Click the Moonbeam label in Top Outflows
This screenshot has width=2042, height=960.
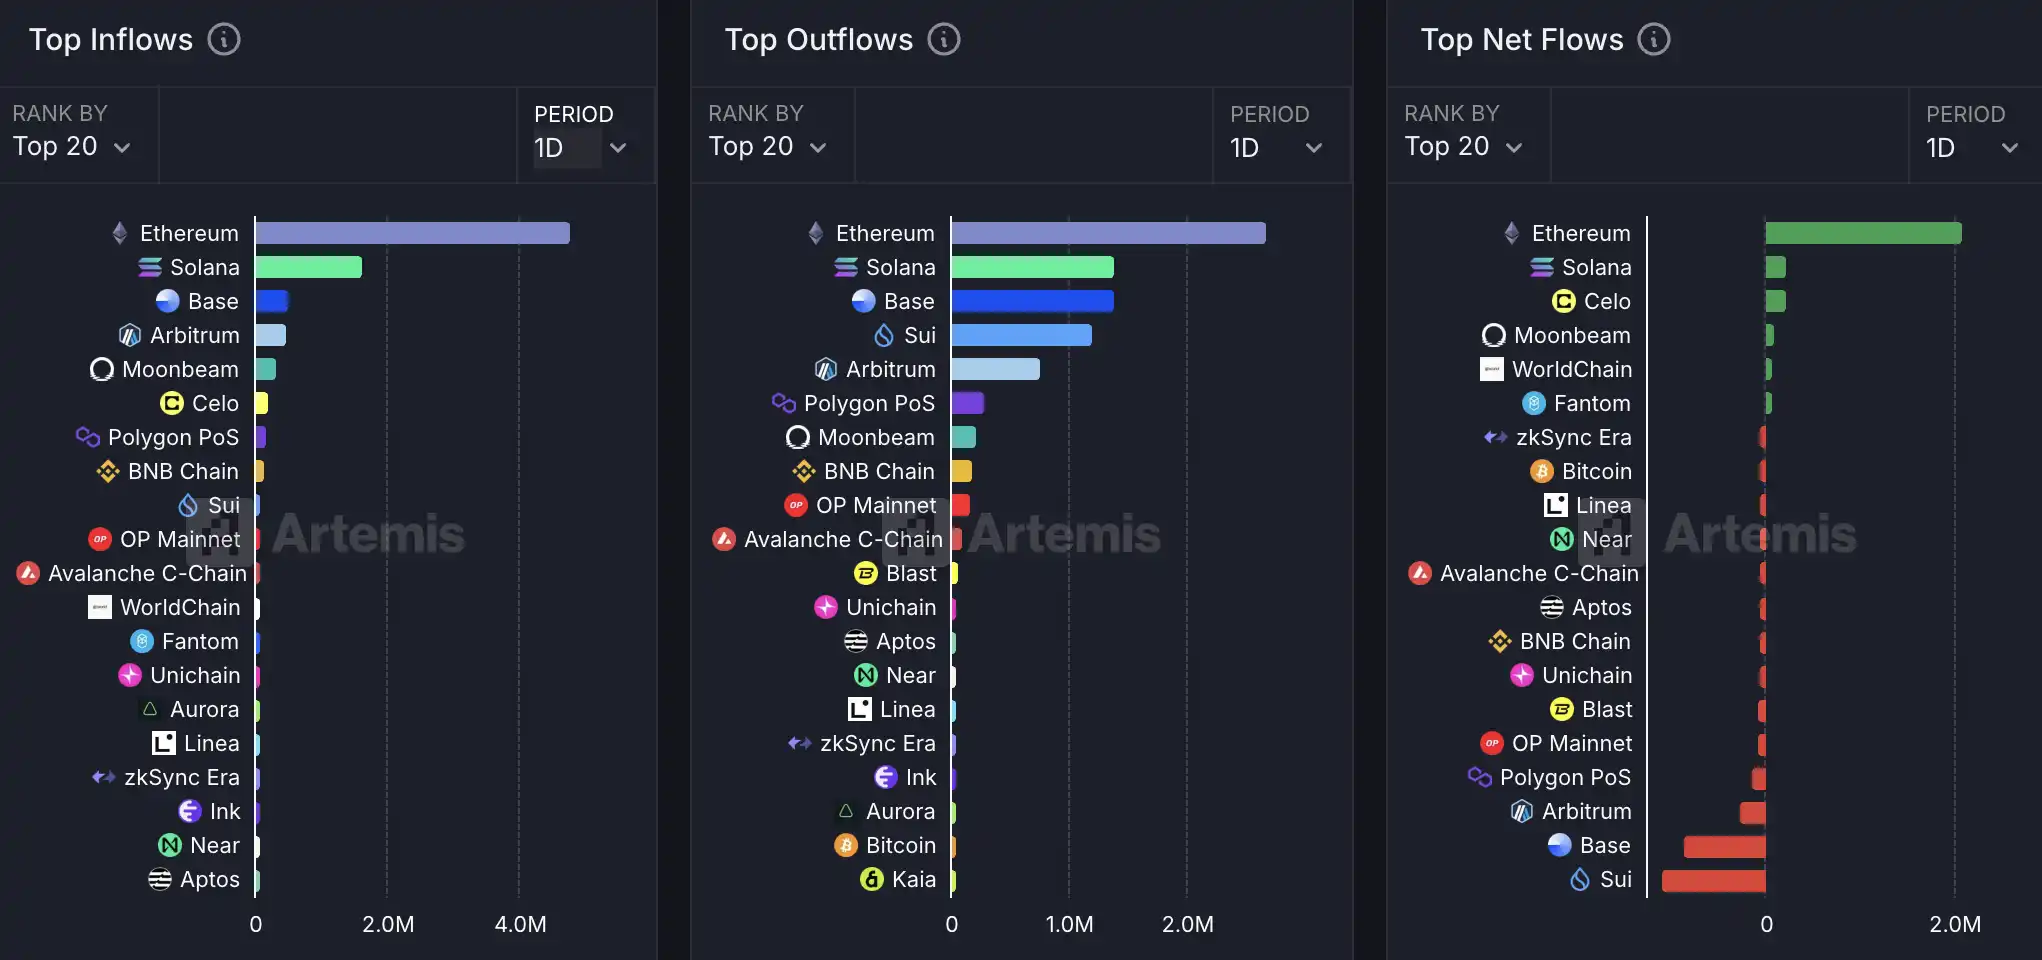click(876, 437)
